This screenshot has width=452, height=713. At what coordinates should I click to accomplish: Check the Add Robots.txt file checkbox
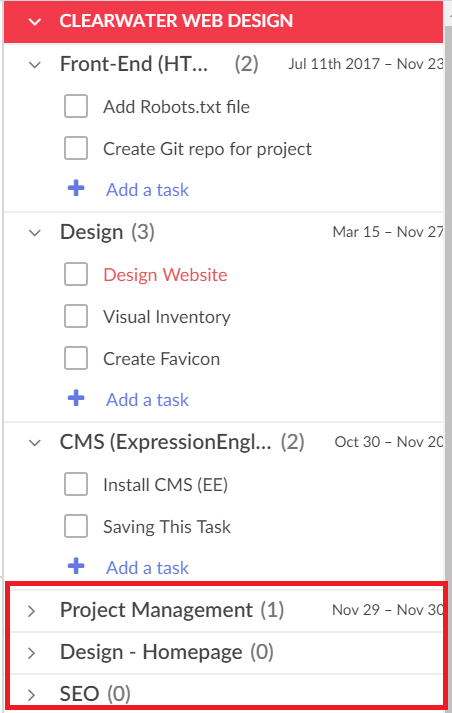[x=76, y=106]
